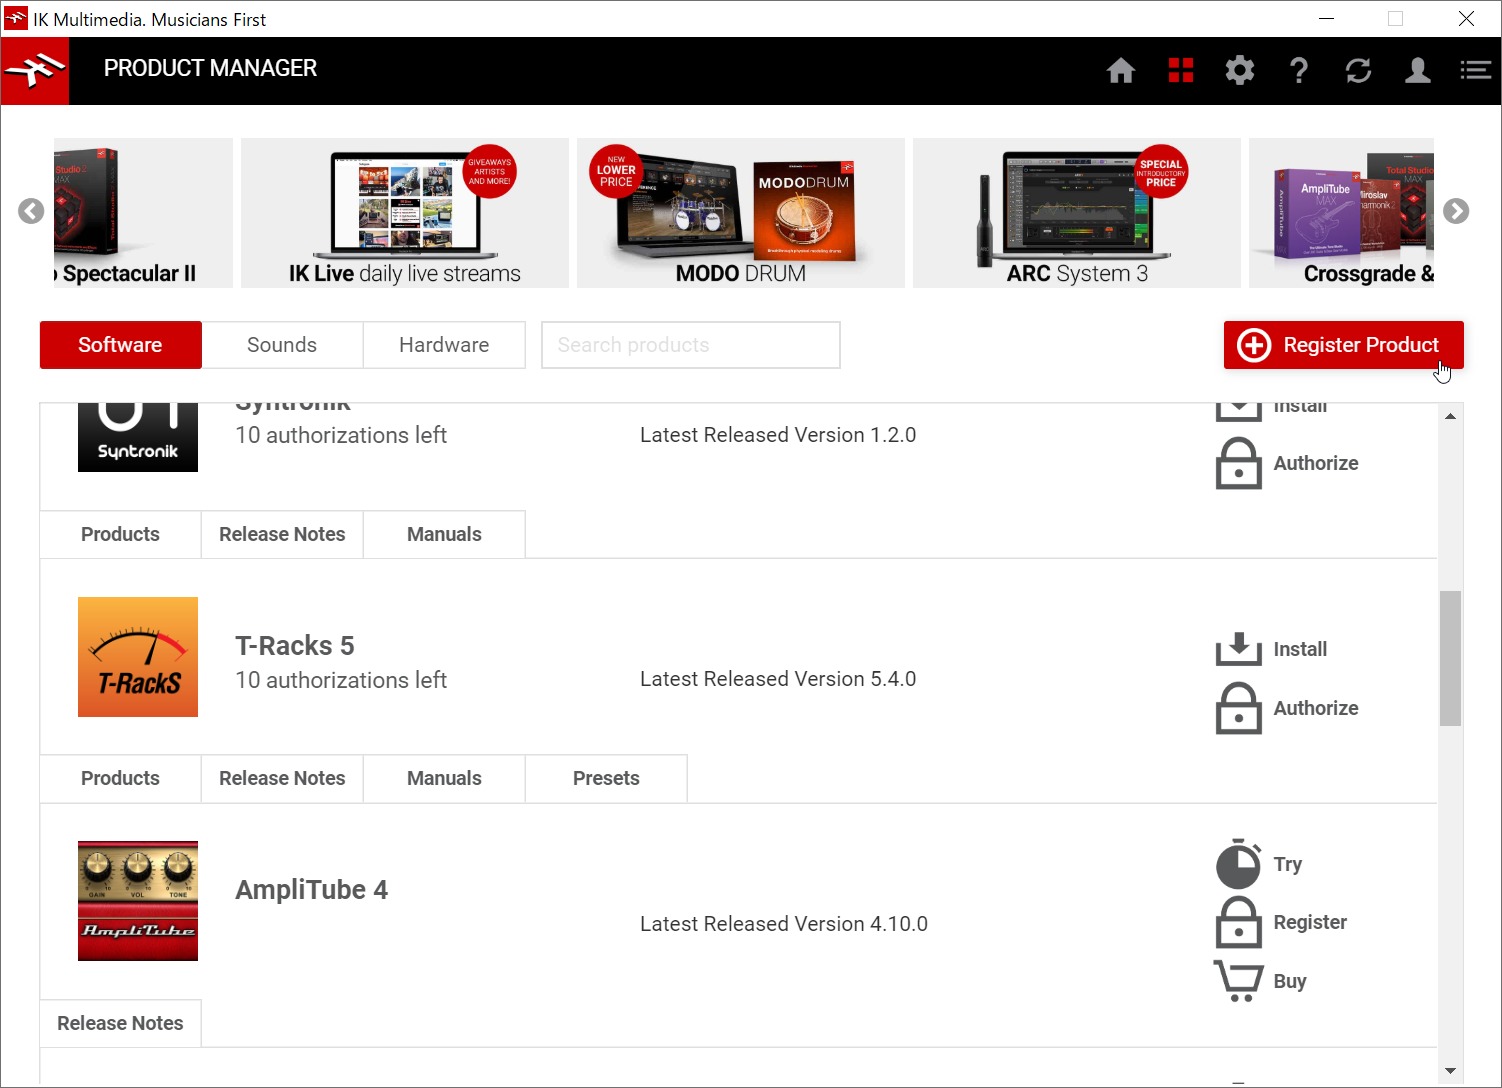Viewport: 1502px width, 1088px height.
Task: Click the Register Product button
Action: [x=1343, y=345]
